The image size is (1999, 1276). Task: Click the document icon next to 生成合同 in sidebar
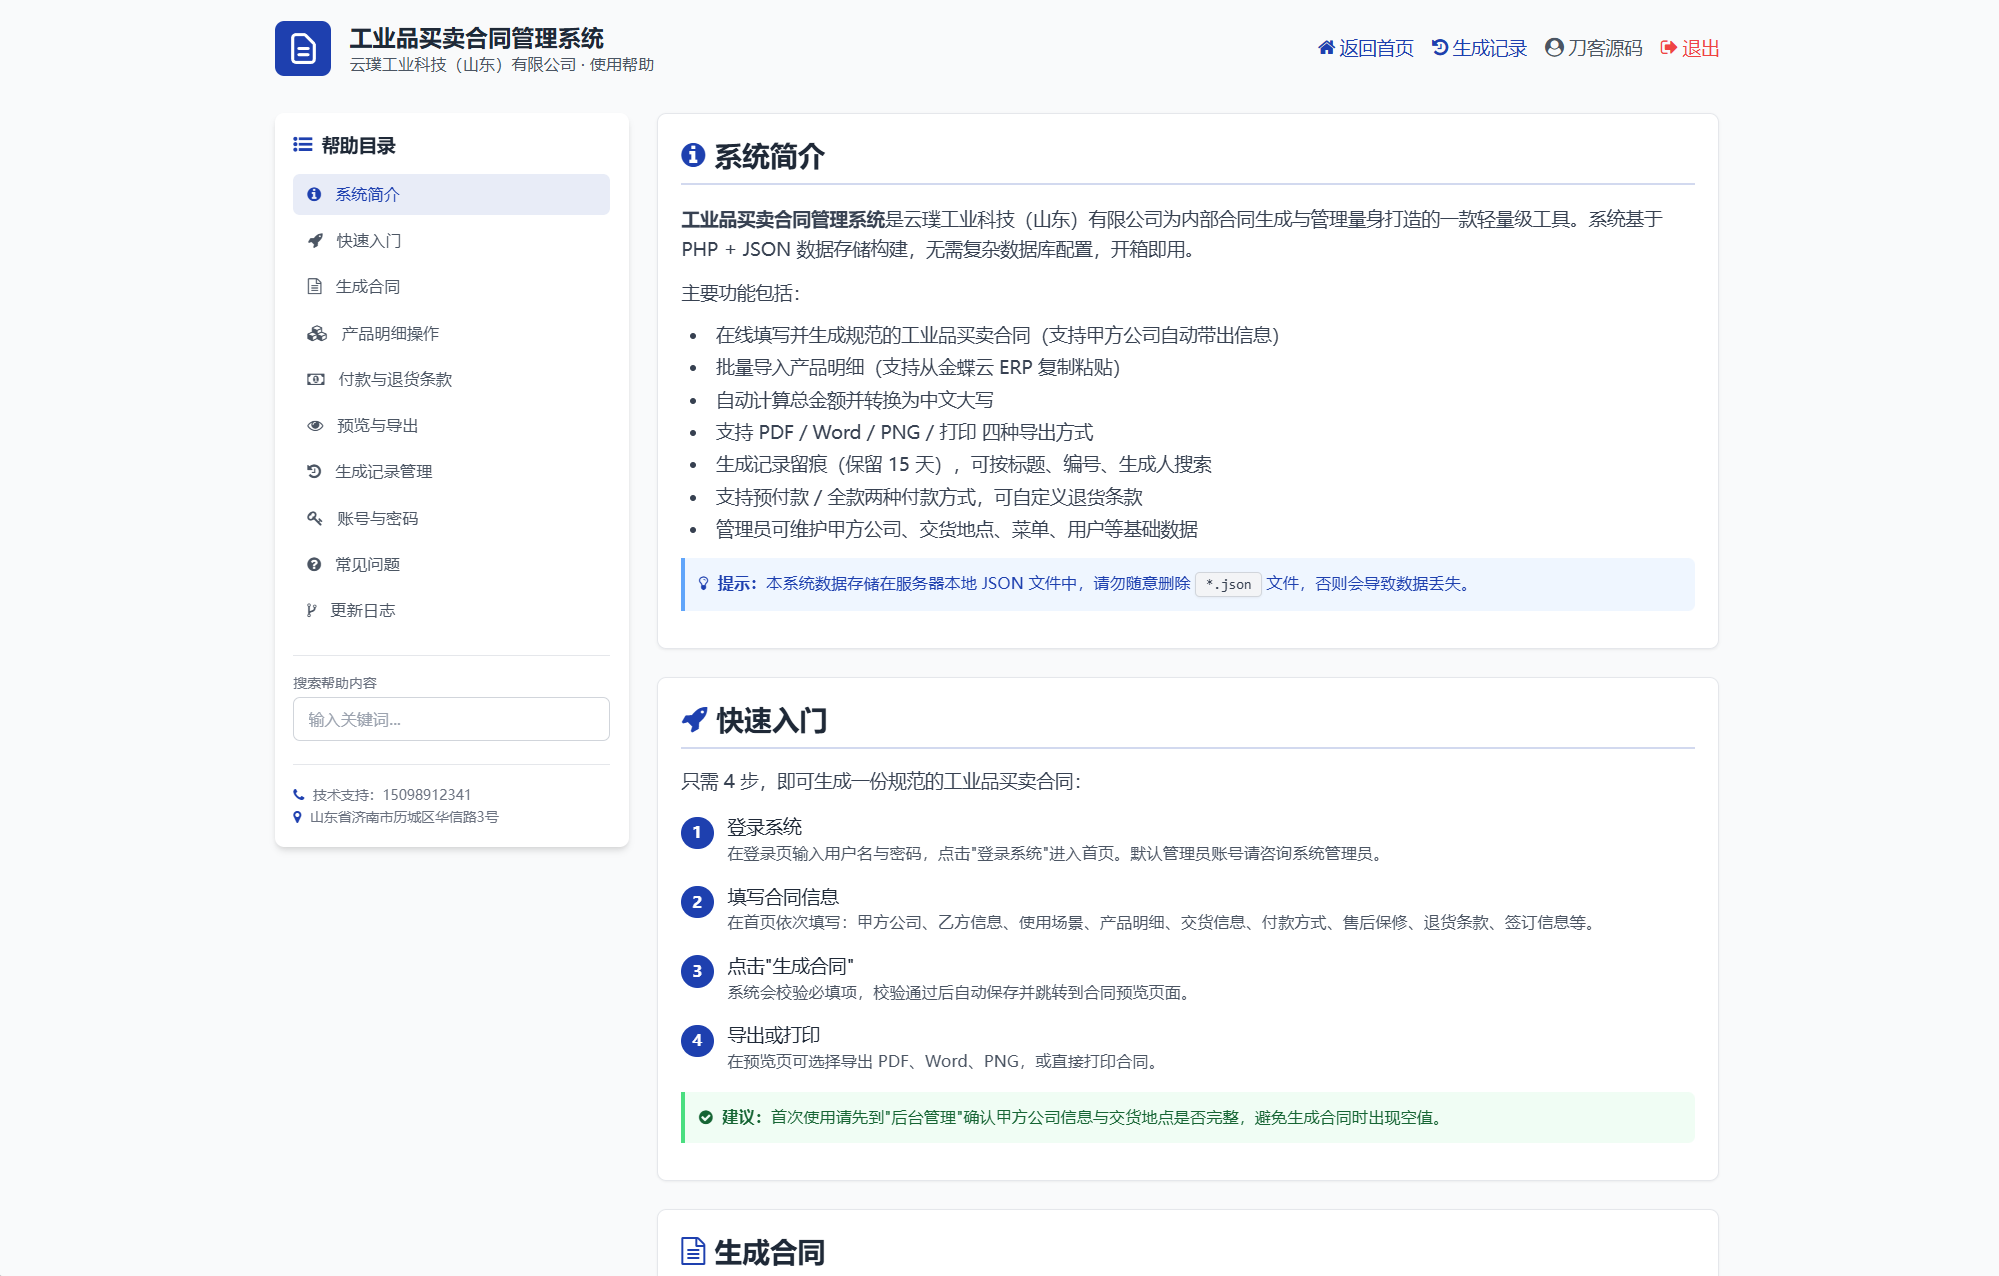(x=315, y=287)
